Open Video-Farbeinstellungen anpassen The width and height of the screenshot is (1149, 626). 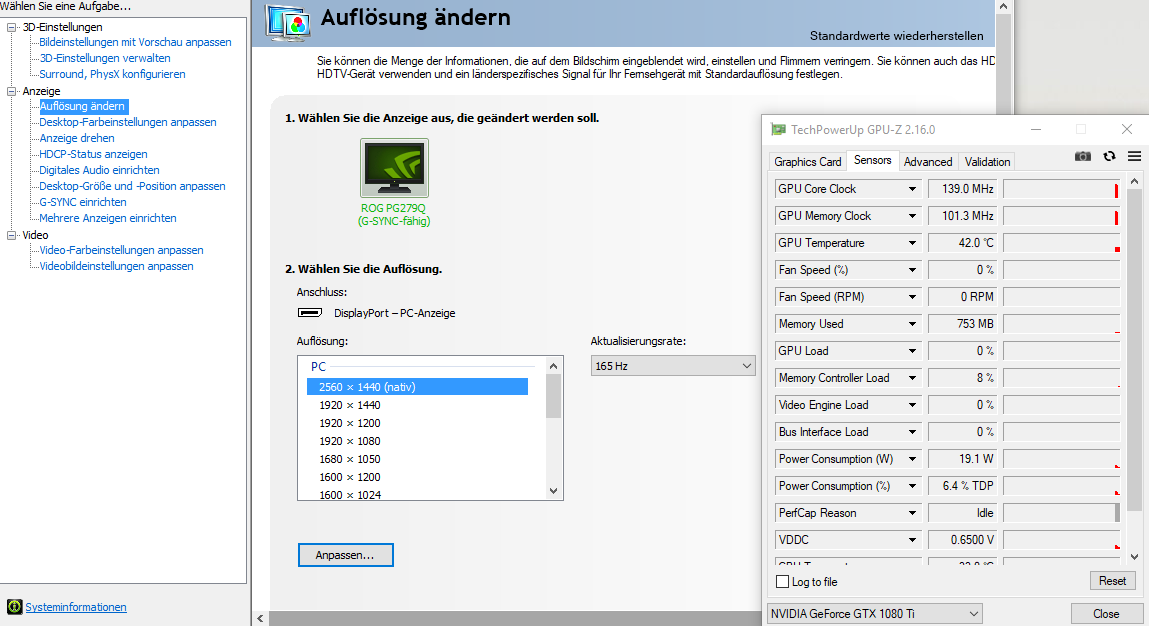121,251
